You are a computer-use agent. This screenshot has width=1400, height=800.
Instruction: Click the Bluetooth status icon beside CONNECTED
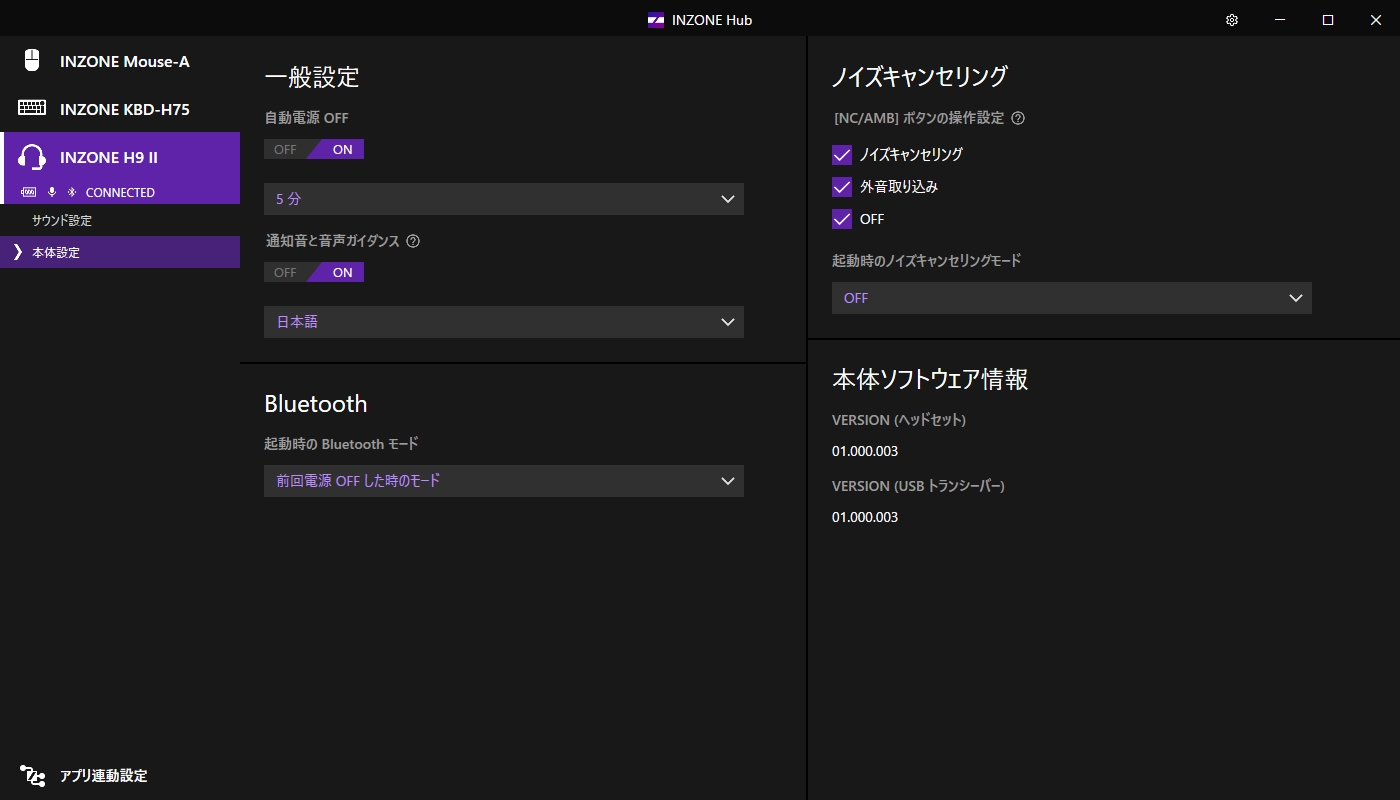[71, 192]
